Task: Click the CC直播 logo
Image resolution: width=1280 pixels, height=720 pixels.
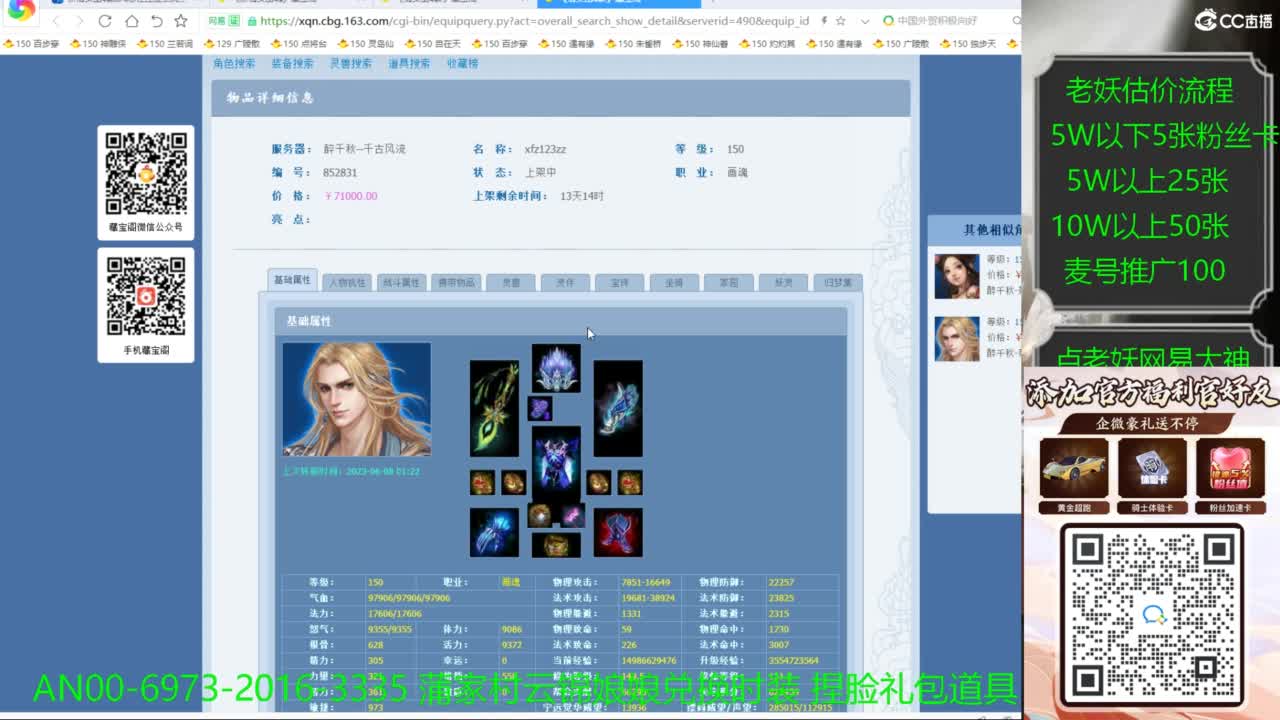Action: click(1232, 20)
